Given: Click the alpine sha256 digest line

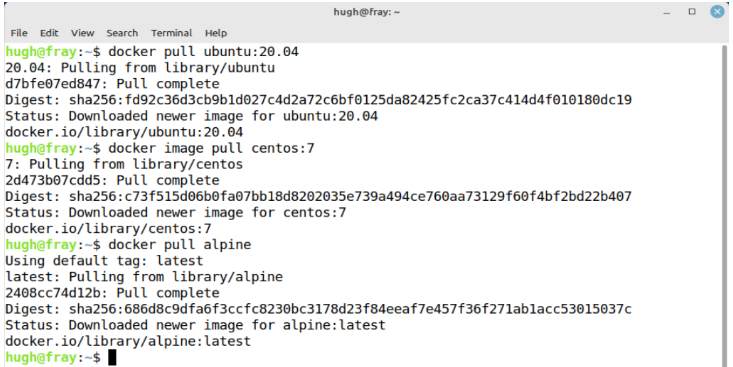Looking at the screenshot, I should 318,309.
